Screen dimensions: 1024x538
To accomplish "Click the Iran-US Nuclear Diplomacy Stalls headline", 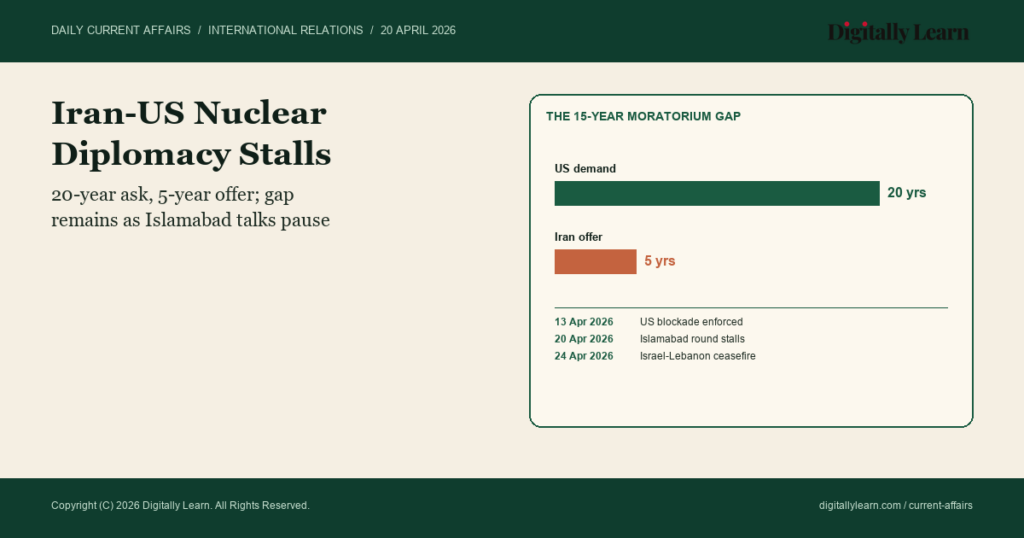I will point(191,133).
